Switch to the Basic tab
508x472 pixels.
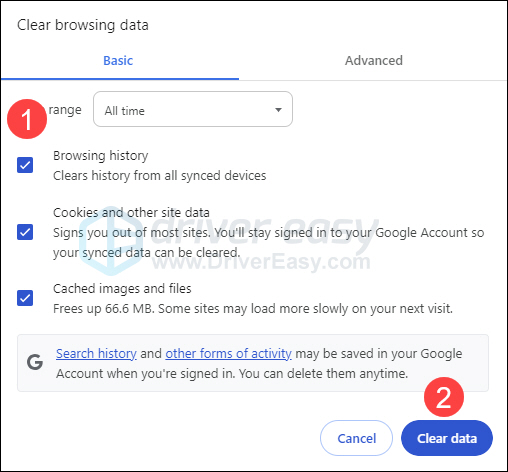118,61
